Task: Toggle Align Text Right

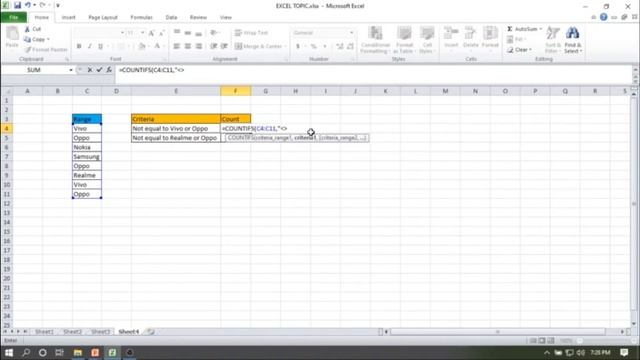Action: (x=199, y=46)
